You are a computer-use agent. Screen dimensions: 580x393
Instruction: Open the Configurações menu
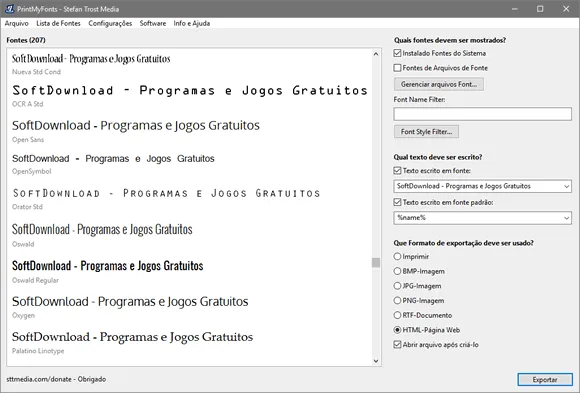pos(110,23)
